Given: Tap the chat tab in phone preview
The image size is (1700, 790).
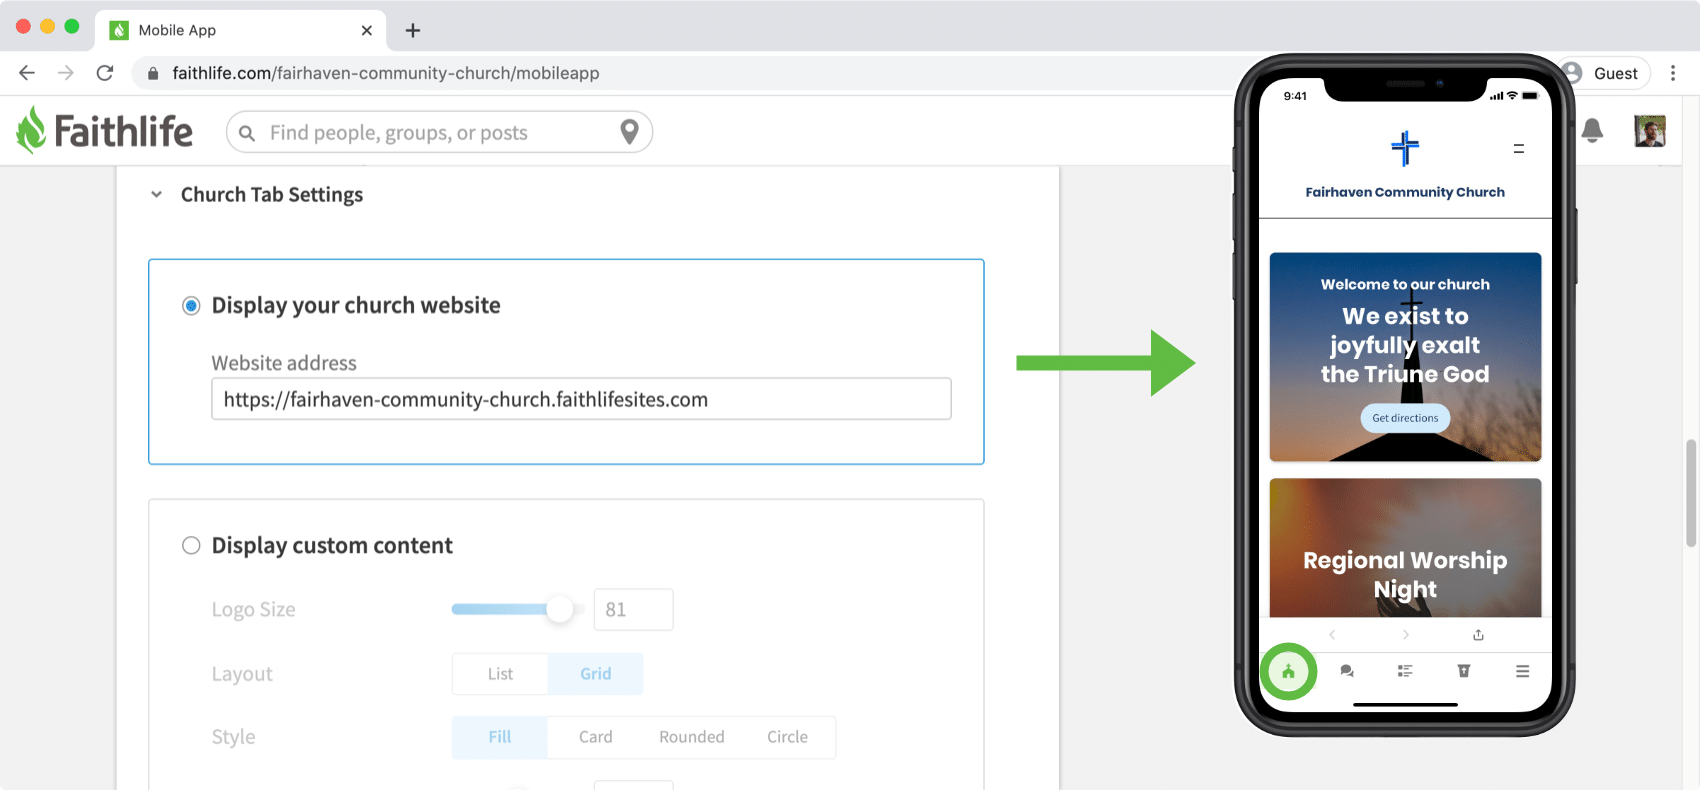Looking at the screenshot, I should point(1347,671).
